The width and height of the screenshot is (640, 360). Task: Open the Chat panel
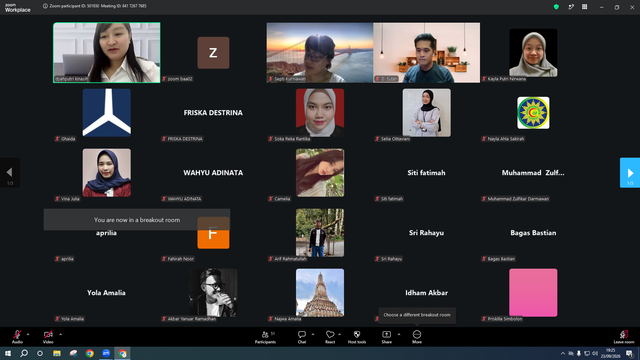(302, 337)
